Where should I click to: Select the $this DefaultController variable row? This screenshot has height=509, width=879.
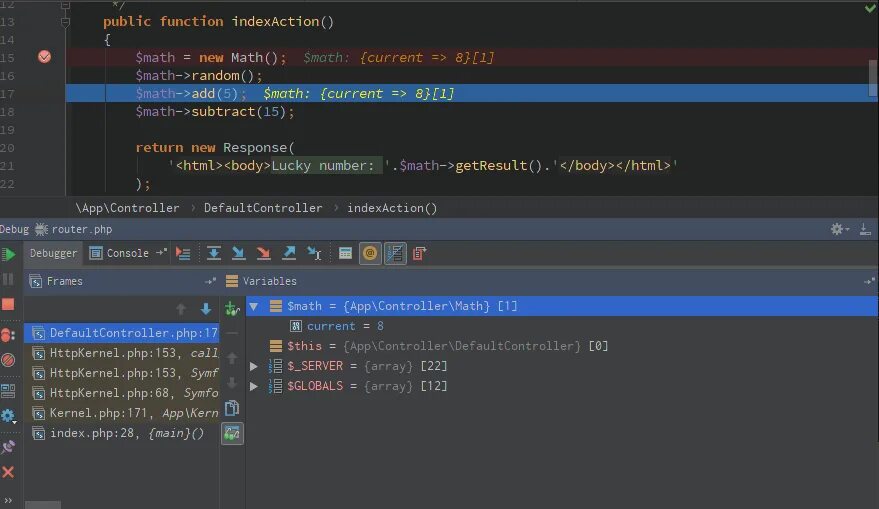(562, 346)
